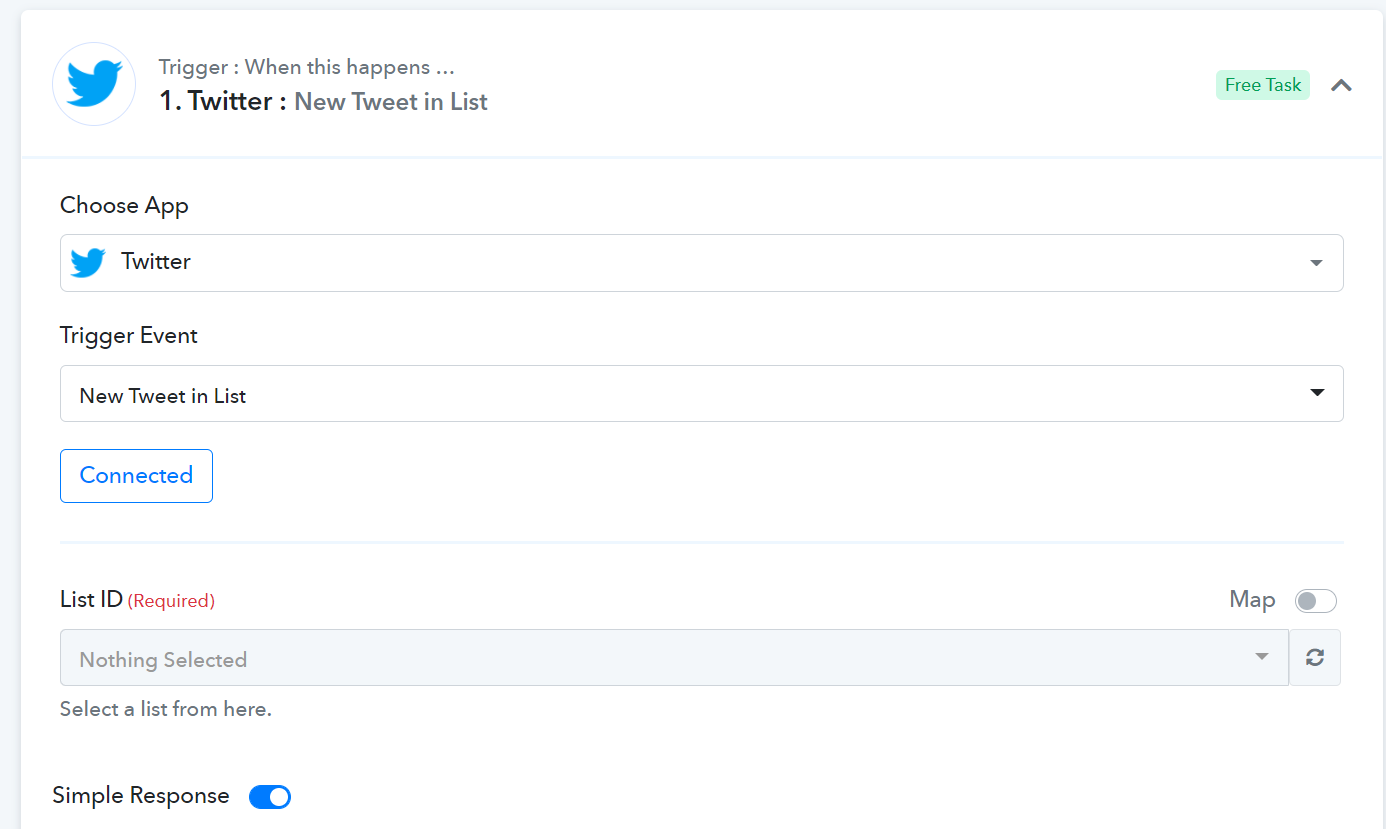1386x829 pixels.
Task: Open the List ID Nothing Selected dropdown
Action: click(x=674, y=657)
